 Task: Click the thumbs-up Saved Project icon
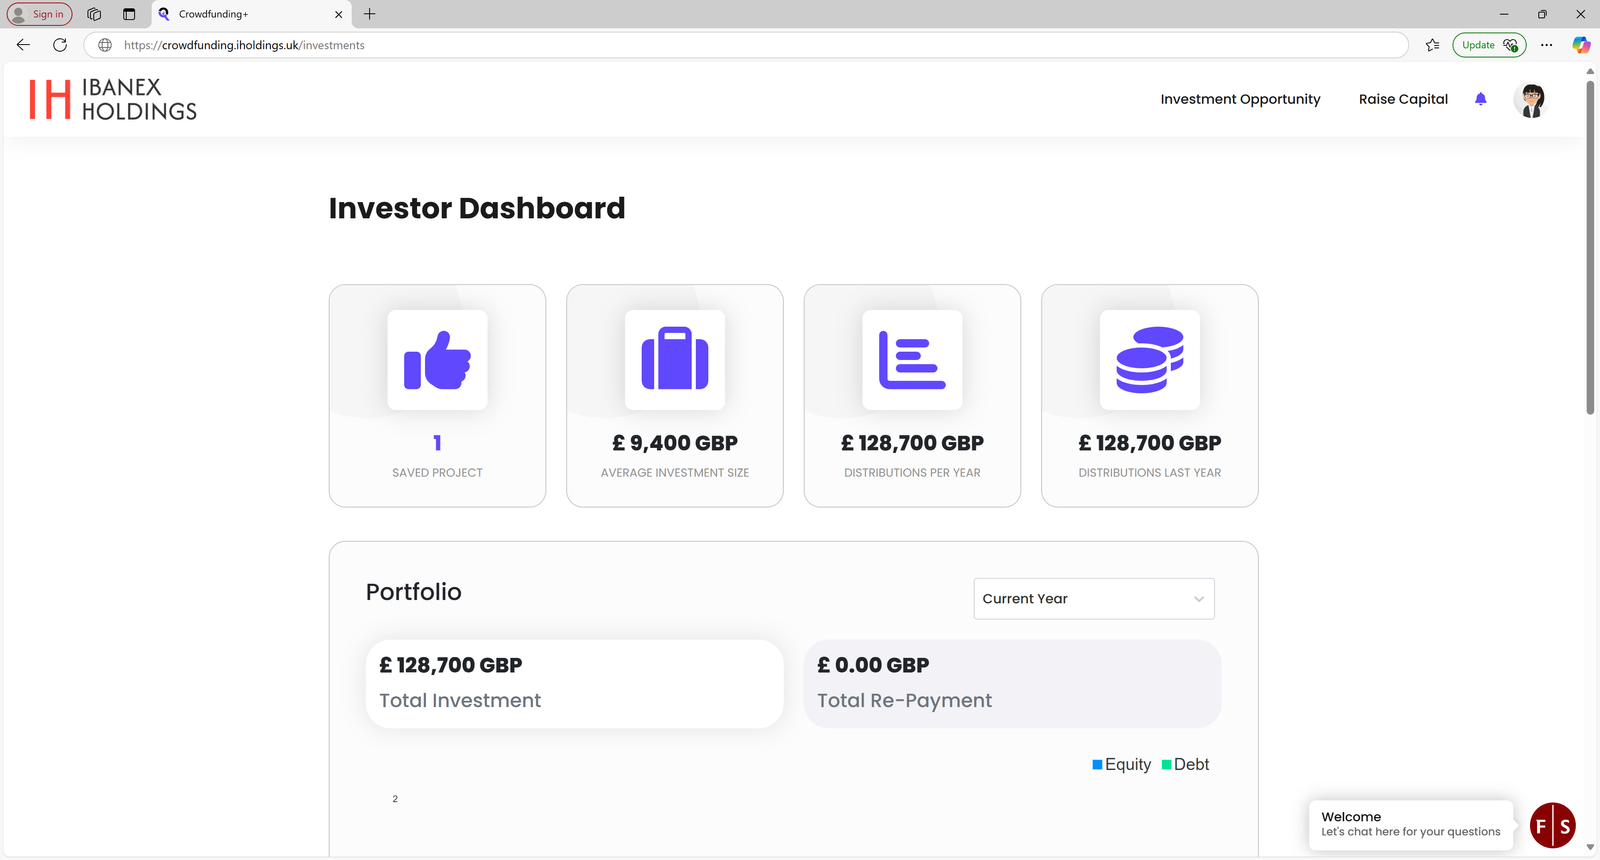(x=437, y=360)
